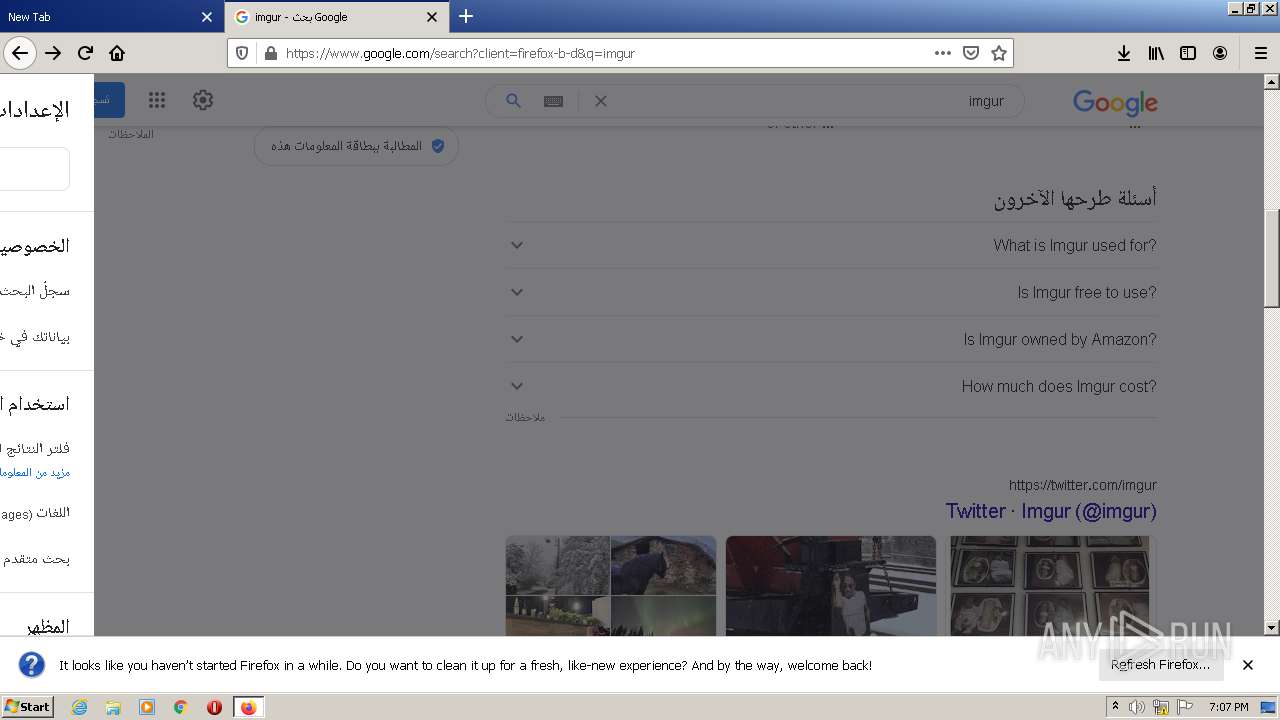Click https://twitter.com/imgur URL text
The width and height of the screenshot is (1280, 720).
tap(1082, 485)
